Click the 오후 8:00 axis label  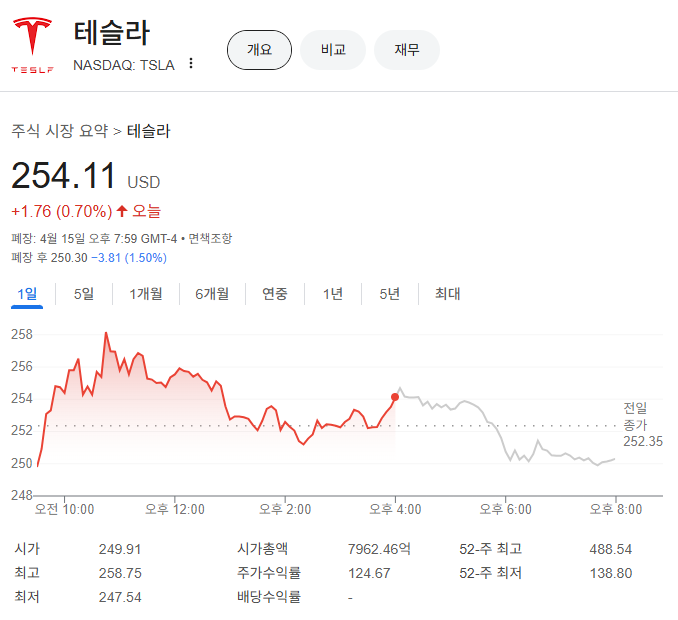coord(616,509)
